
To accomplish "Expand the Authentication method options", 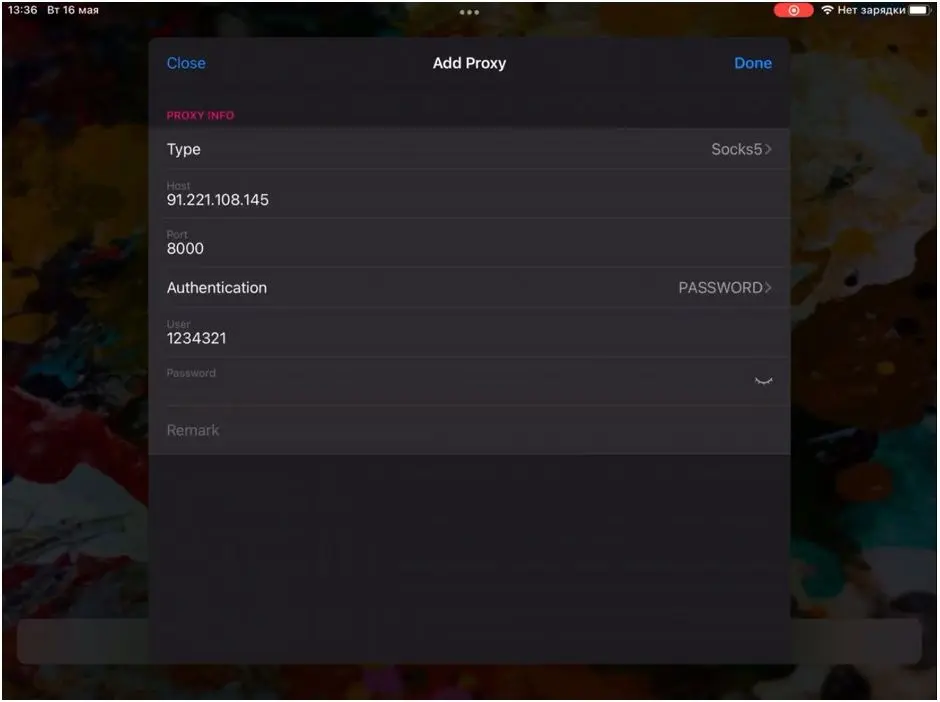I will pos(400,288).
